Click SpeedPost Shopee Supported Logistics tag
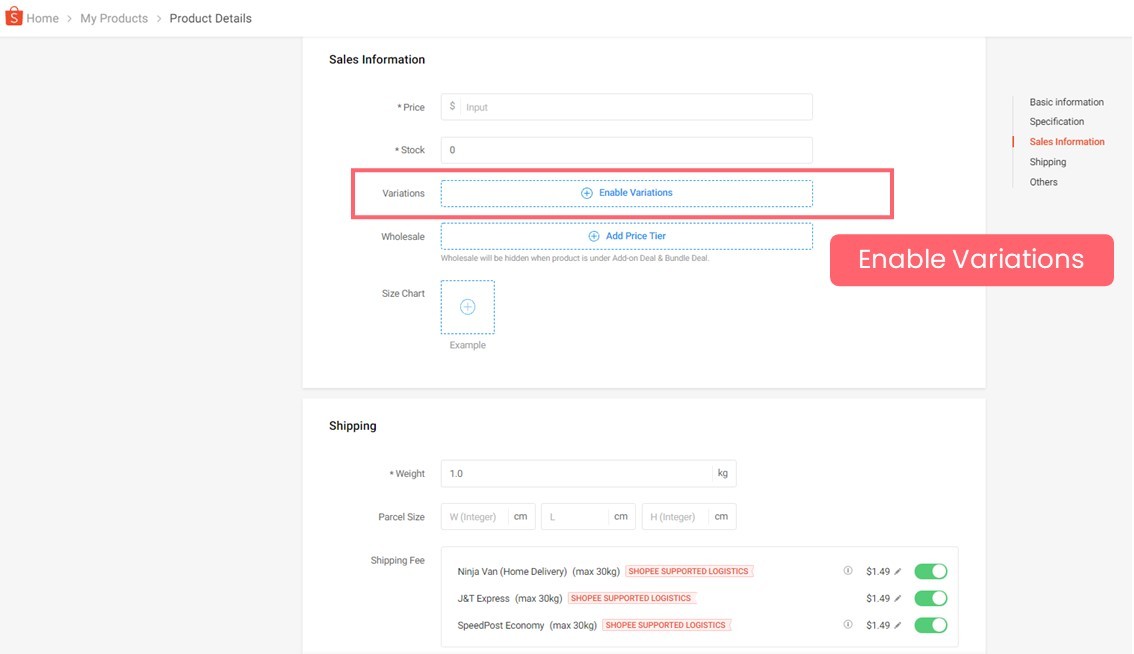Viewport: 1134px width, 654px height. pos(666,625)
